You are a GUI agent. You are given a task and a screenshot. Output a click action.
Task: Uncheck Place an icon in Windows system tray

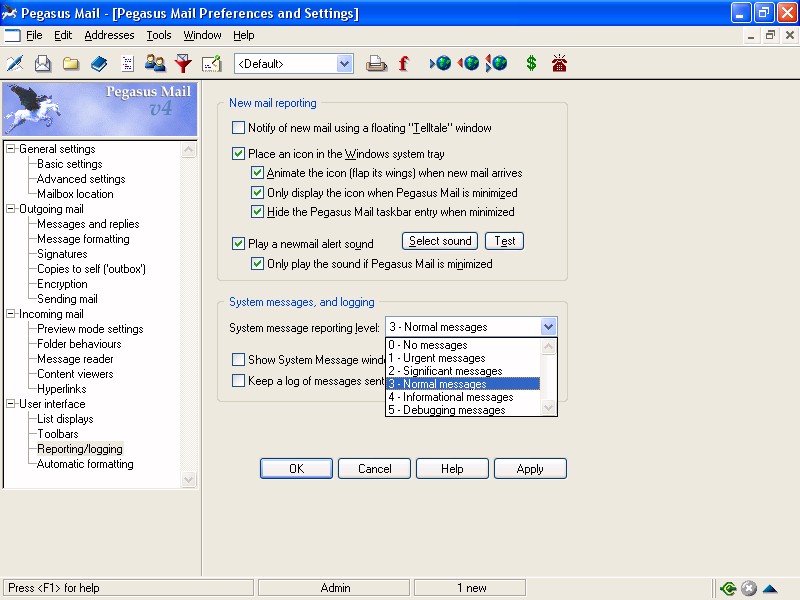pos(238,154)
